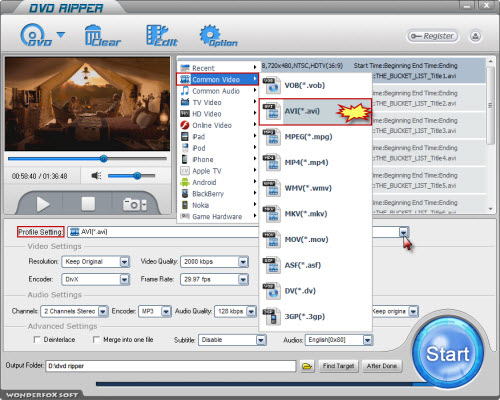
Task: Click the Find Target button
Action: click(x=338, y=366)
